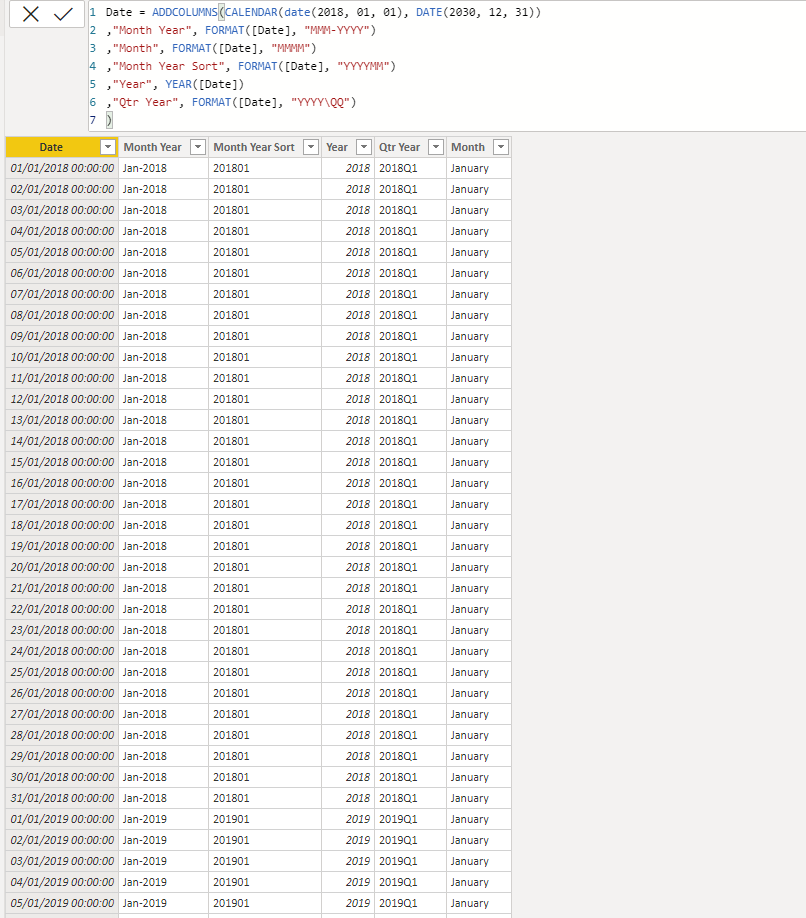The width and height of the screenshot is (806, 918).
Task: Click 201801 in the 07/01/2018 row
Action: coord(231,294)
